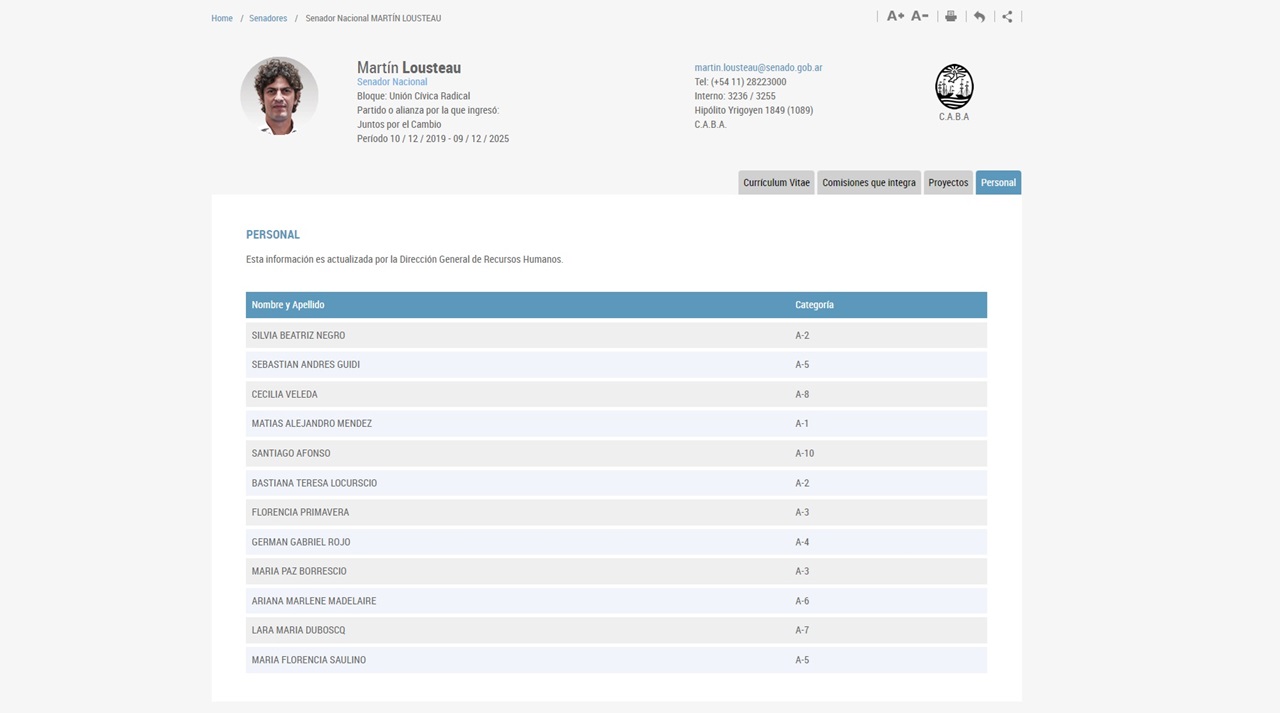Increase font size with A+ icon
This screenshot has height=713, width=1280.
click(x=895, y=16)
